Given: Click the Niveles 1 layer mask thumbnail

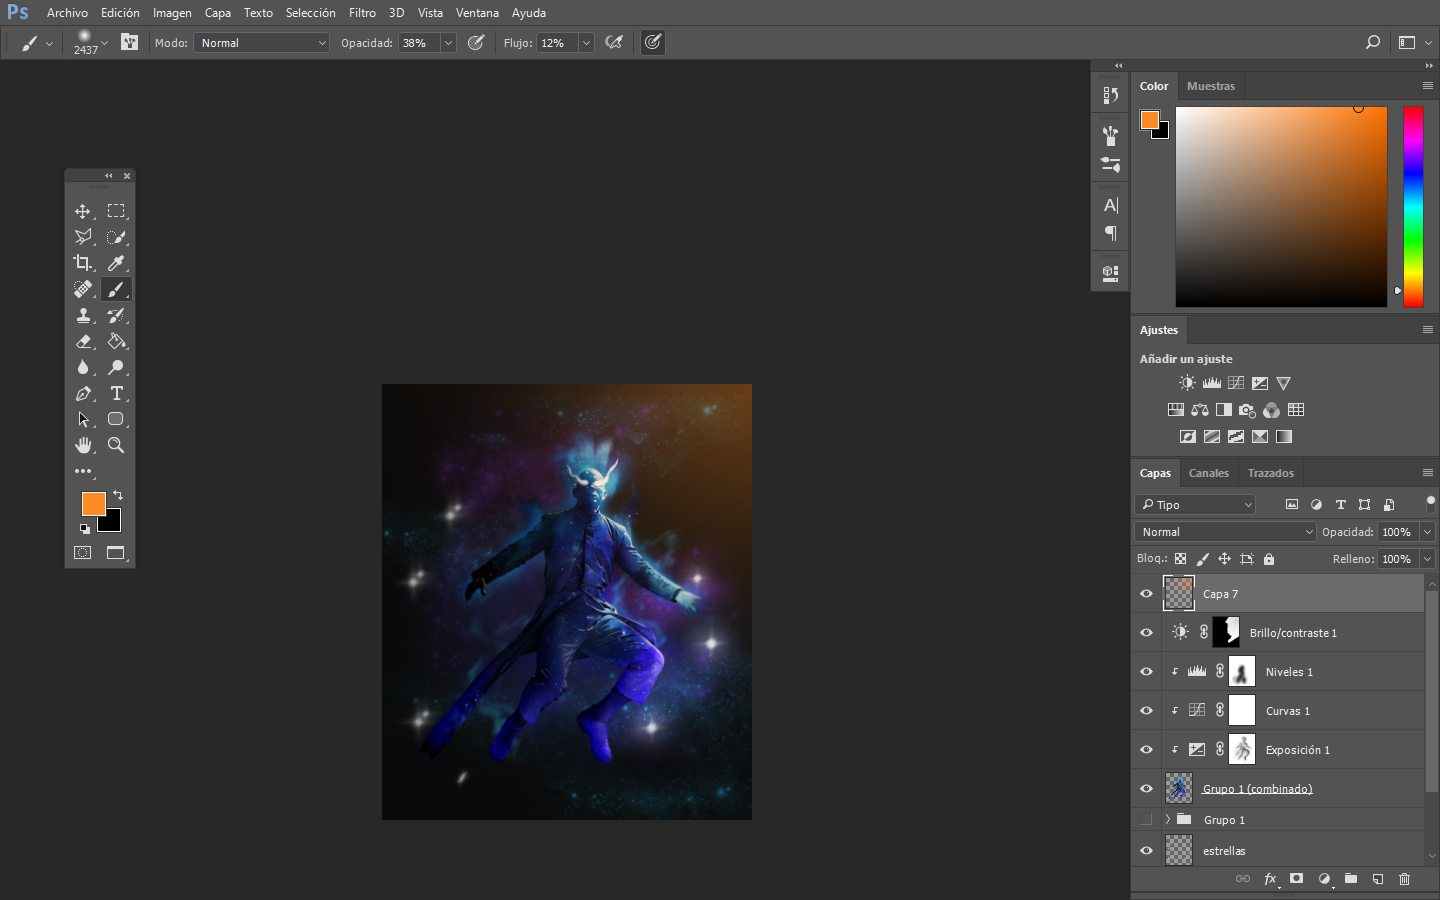Looking at the screenshot, I should (x=1242, y=672).
